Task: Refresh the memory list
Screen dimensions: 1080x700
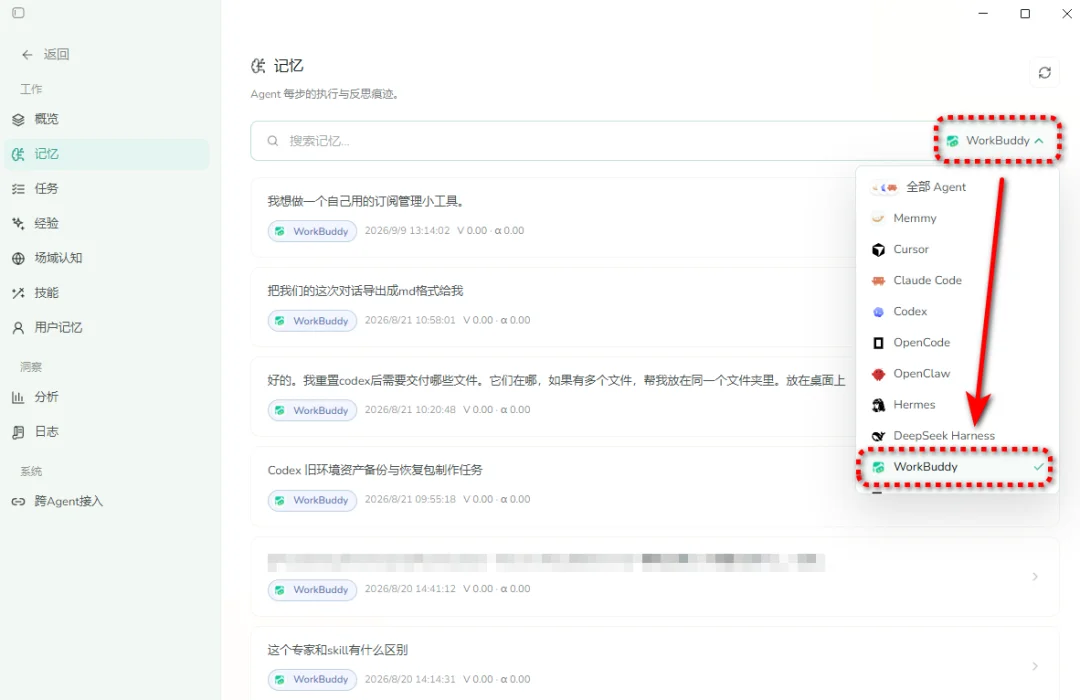Action: pos(1044,72)
